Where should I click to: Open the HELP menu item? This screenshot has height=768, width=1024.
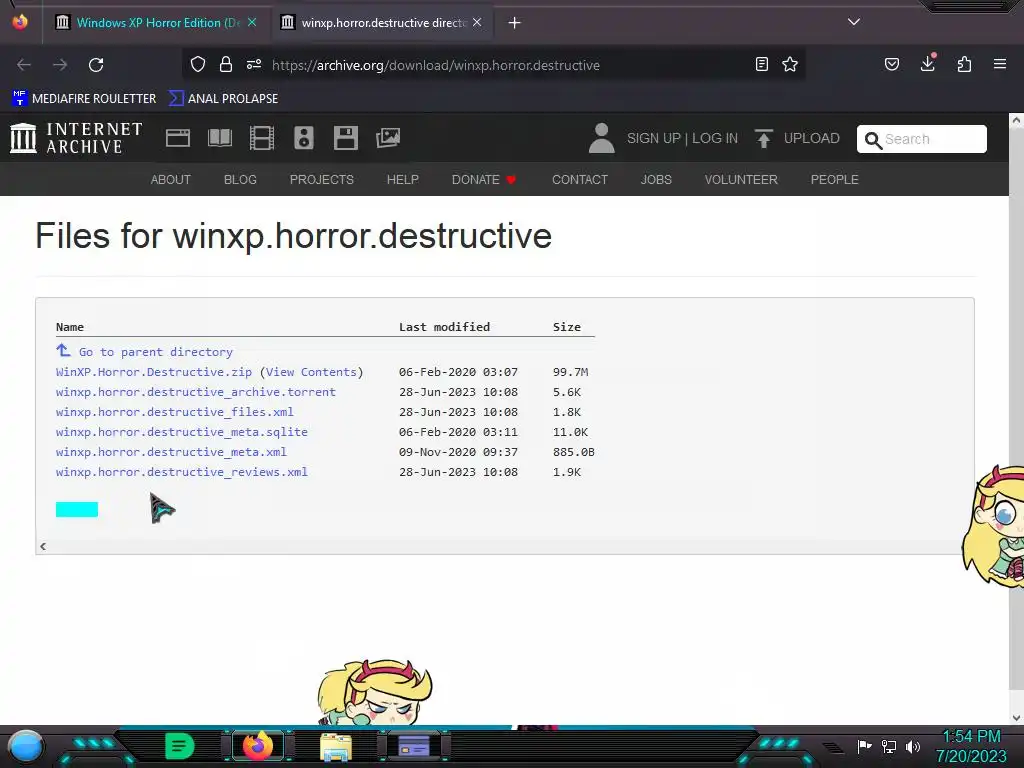click(403, 180)
